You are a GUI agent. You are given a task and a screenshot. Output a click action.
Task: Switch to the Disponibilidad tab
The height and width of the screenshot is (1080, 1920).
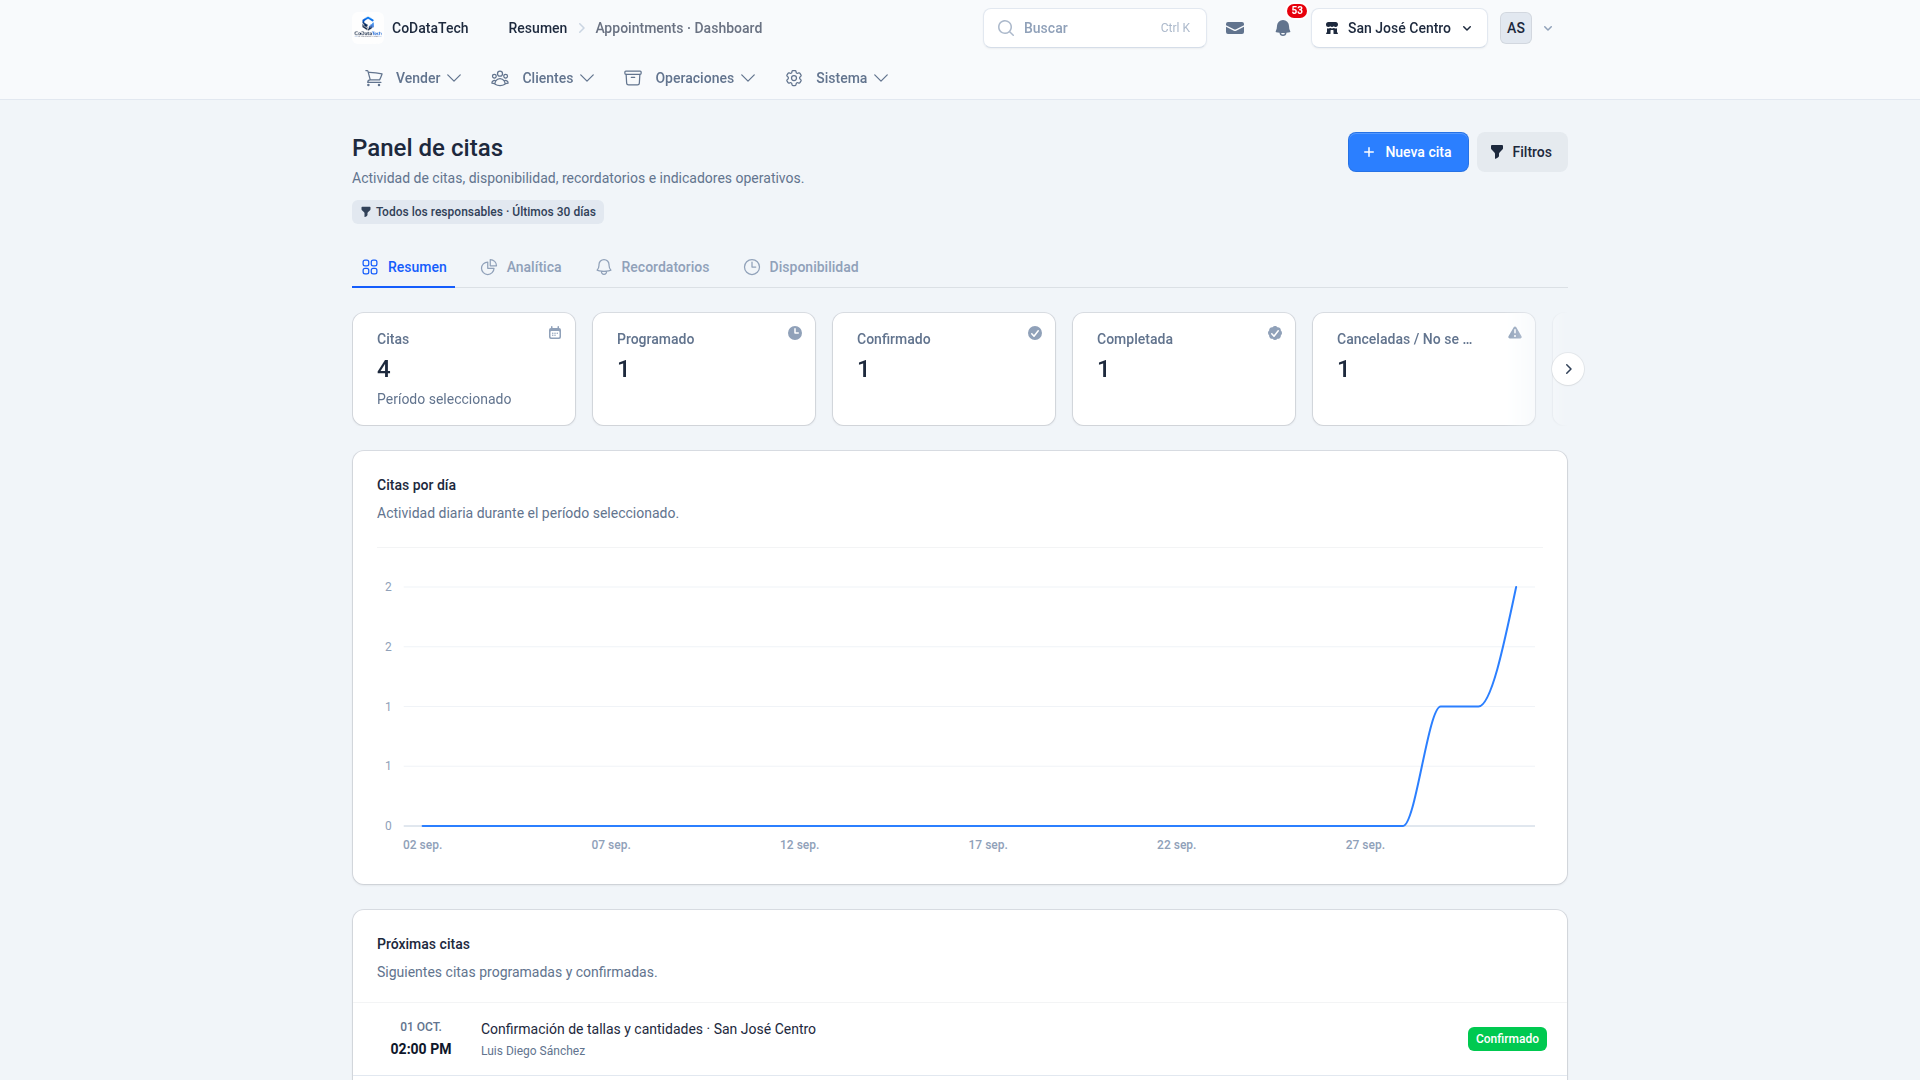pos(801,267)
